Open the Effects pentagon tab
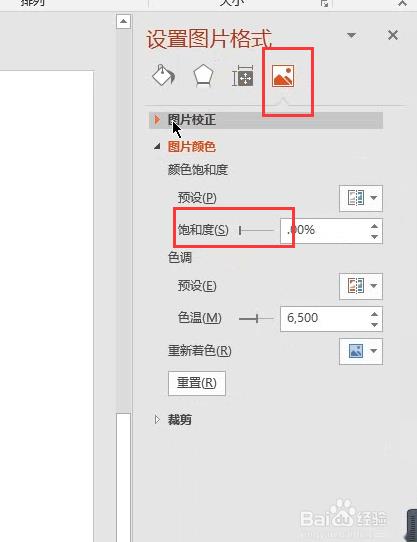This screenshot has height=542, width=417. pyautogui.click(x=203, y=75)
